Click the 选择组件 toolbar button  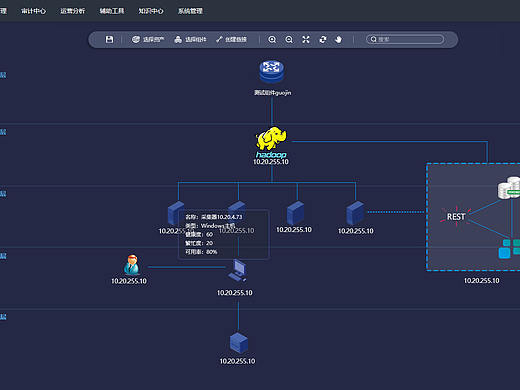tap(190, 39)
